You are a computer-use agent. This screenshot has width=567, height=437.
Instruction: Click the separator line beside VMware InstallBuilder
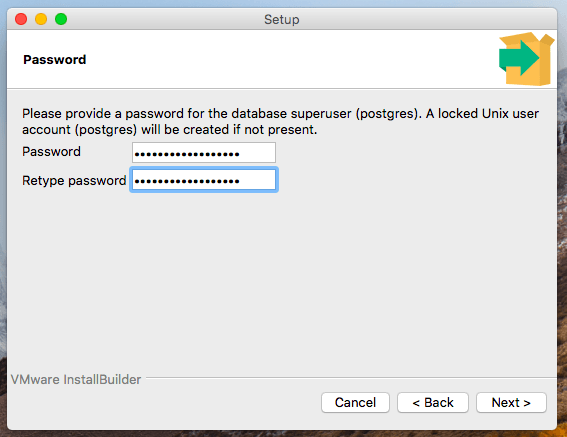pyautogui.click(x=351, y=378)
